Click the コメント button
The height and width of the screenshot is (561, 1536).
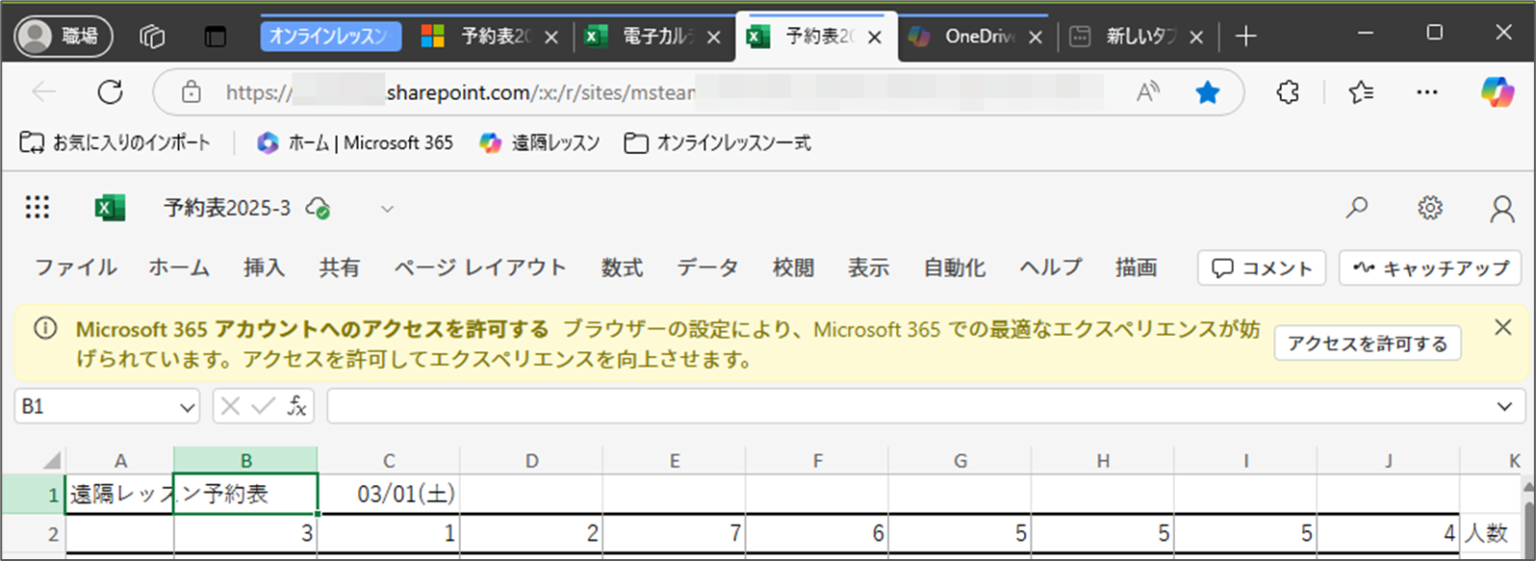tap(1262, 268)
